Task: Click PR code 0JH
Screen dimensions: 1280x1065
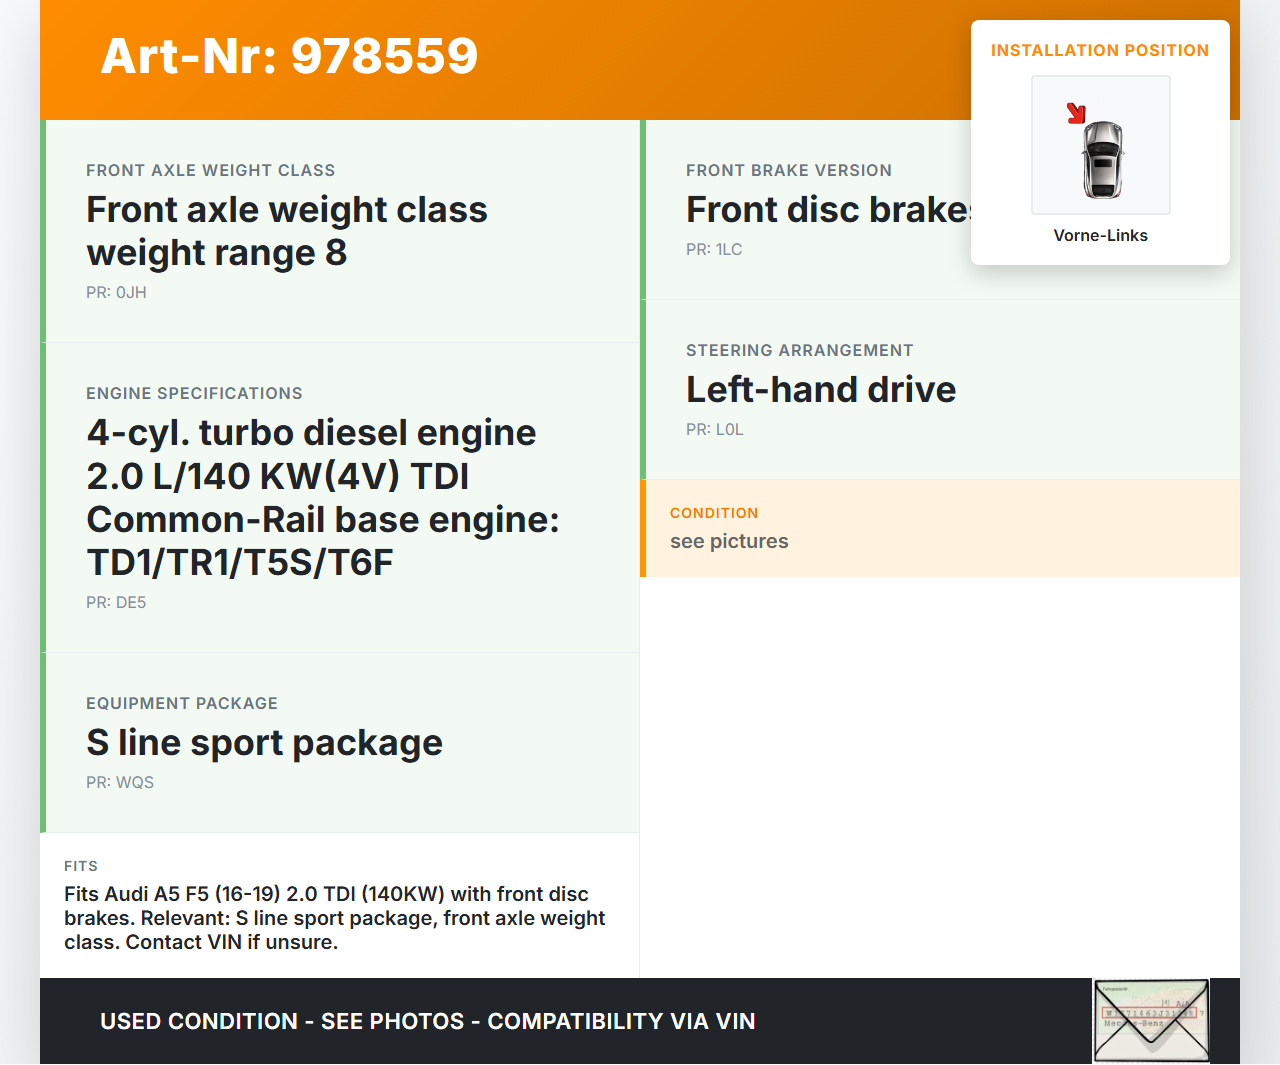Action: click(x=116, y=293)
